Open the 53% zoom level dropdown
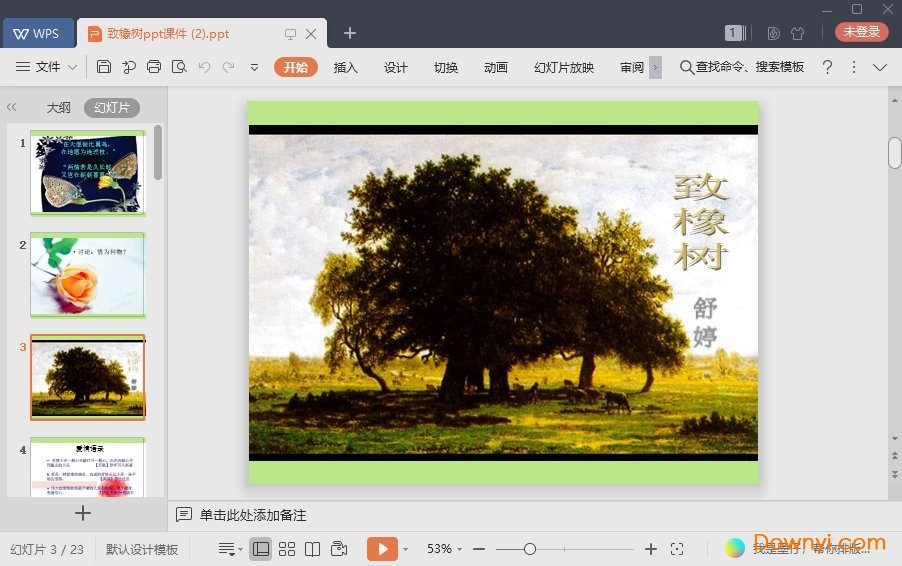 click(444, 549)
